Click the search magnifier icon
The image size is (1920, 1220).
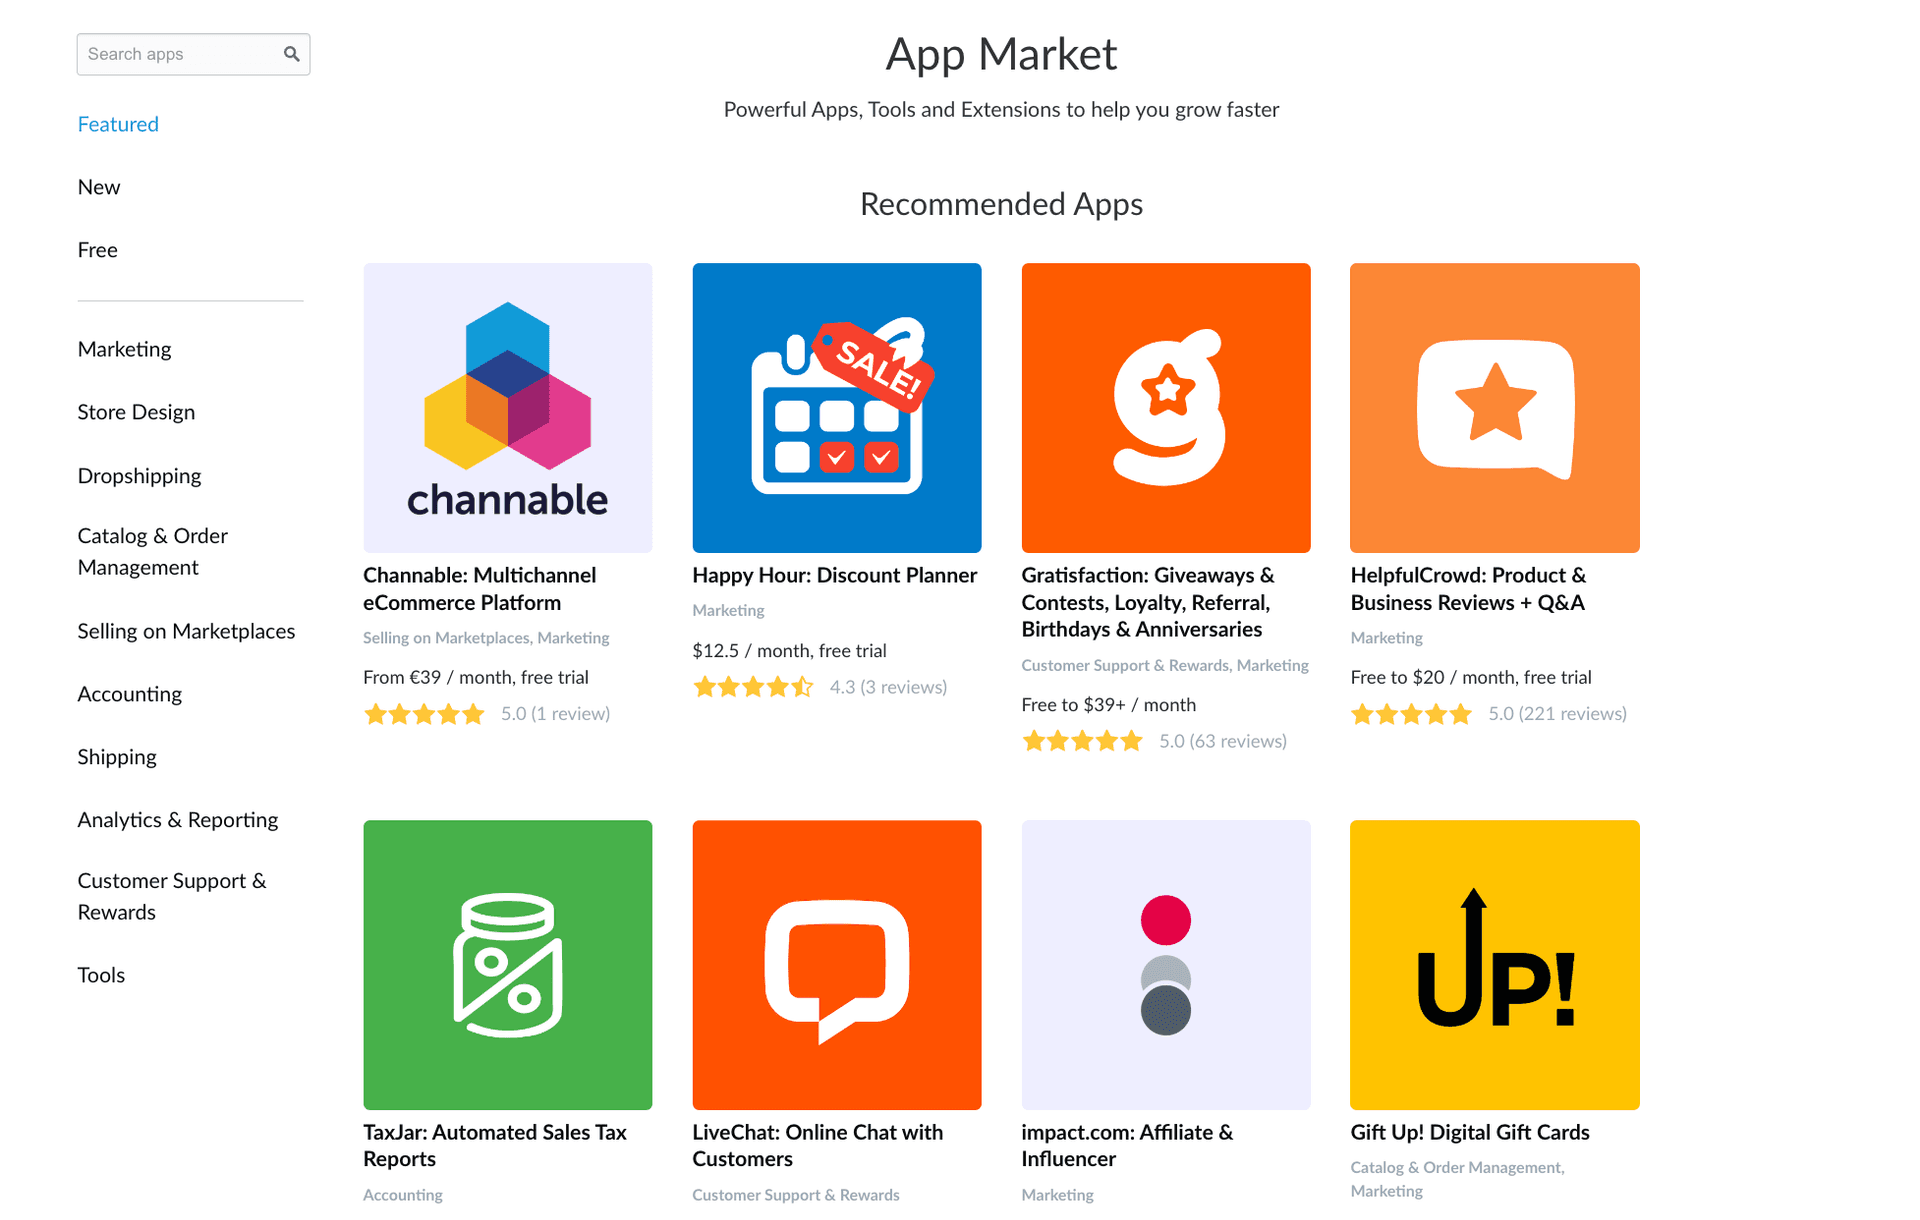click(x=291, y=54)
